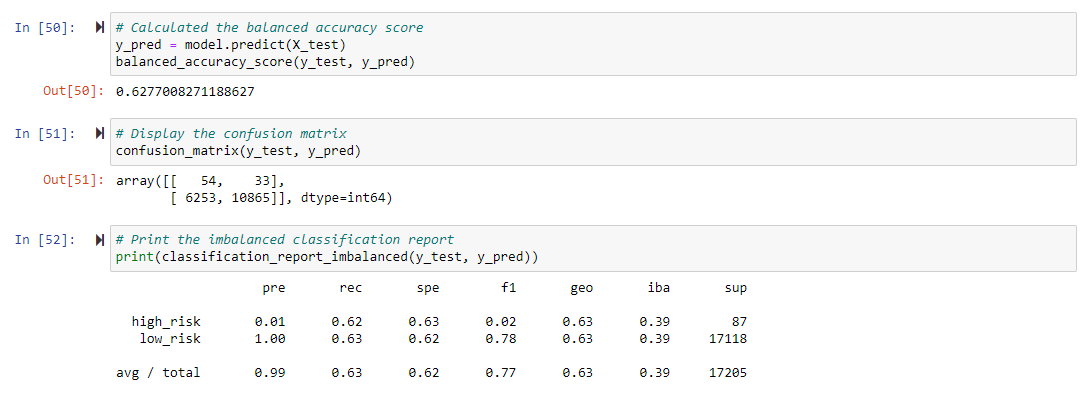Click the 'spe' column header
1089x413 pixels.
[x=428, y=288]
